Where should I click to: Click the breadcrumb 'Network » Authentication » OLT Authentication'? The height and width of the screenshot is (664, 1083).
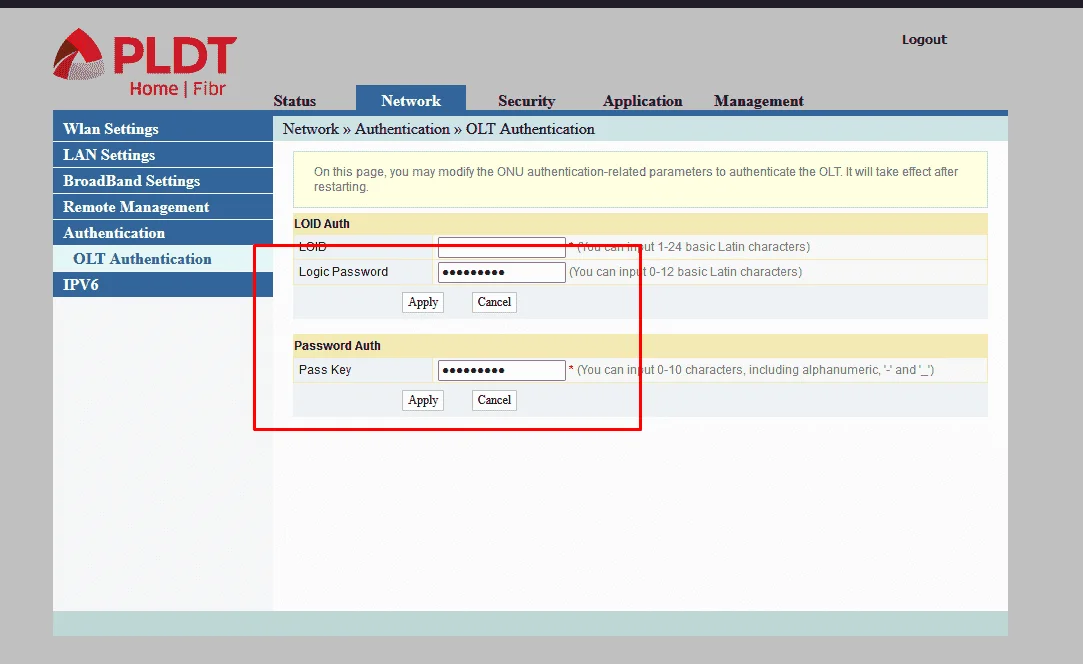pos(439,129)
